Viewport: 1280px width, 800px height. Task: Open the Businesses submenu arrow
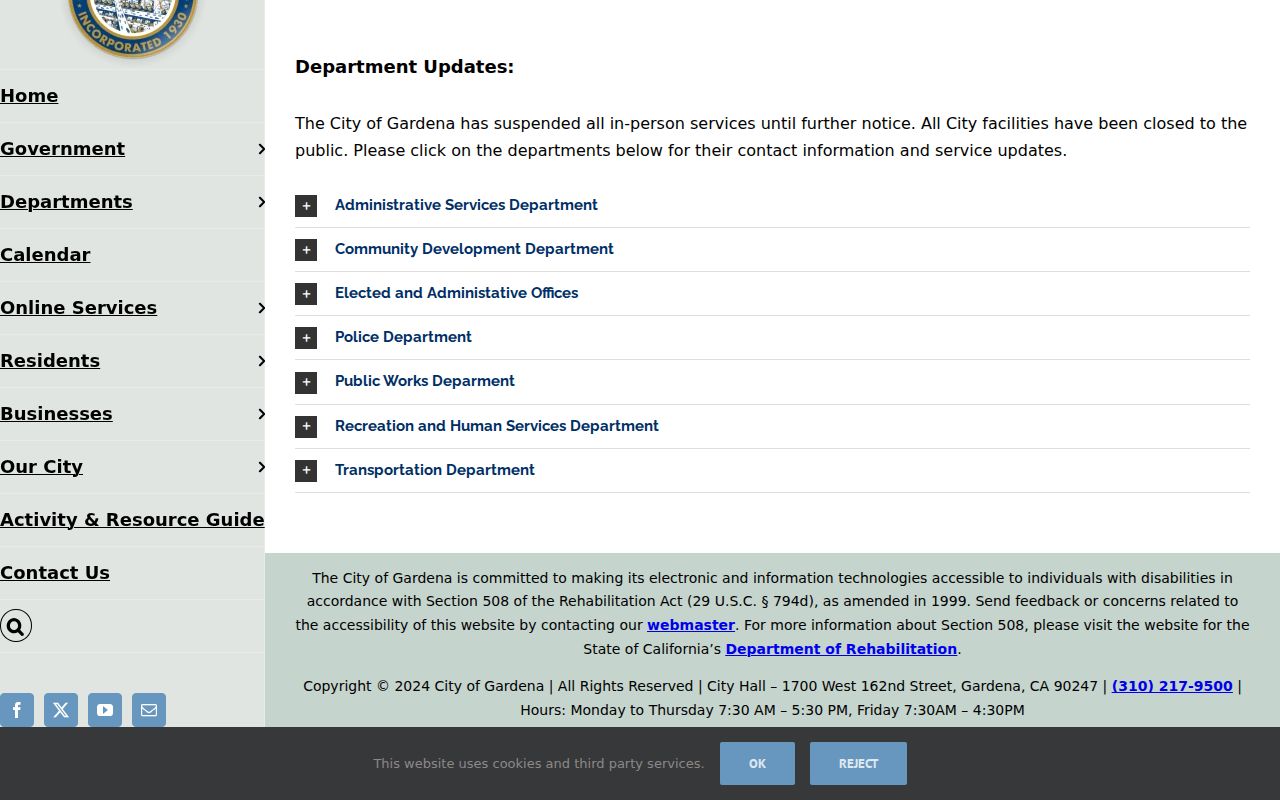pyautogui.click(x=261, y=414)
